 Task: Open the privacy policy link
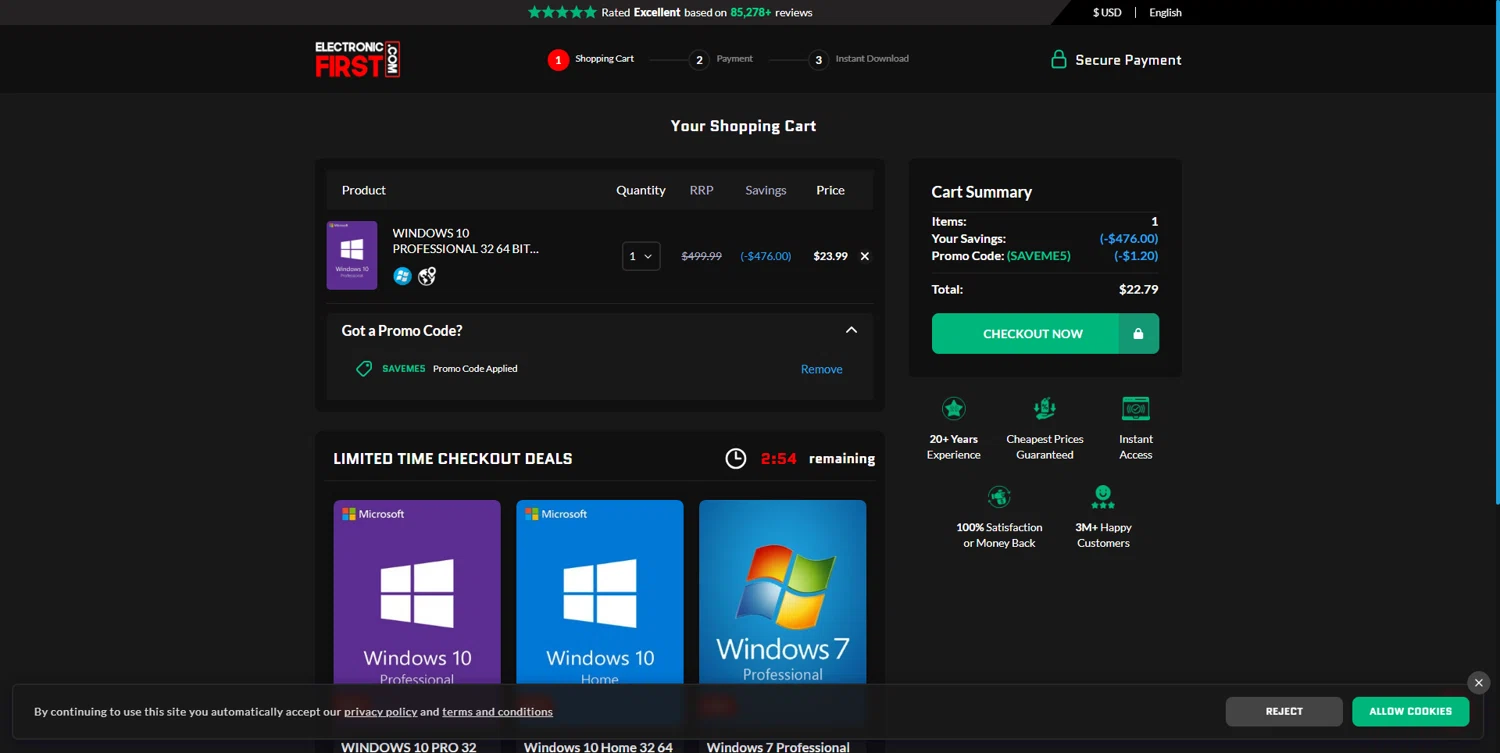click(380, 712)
